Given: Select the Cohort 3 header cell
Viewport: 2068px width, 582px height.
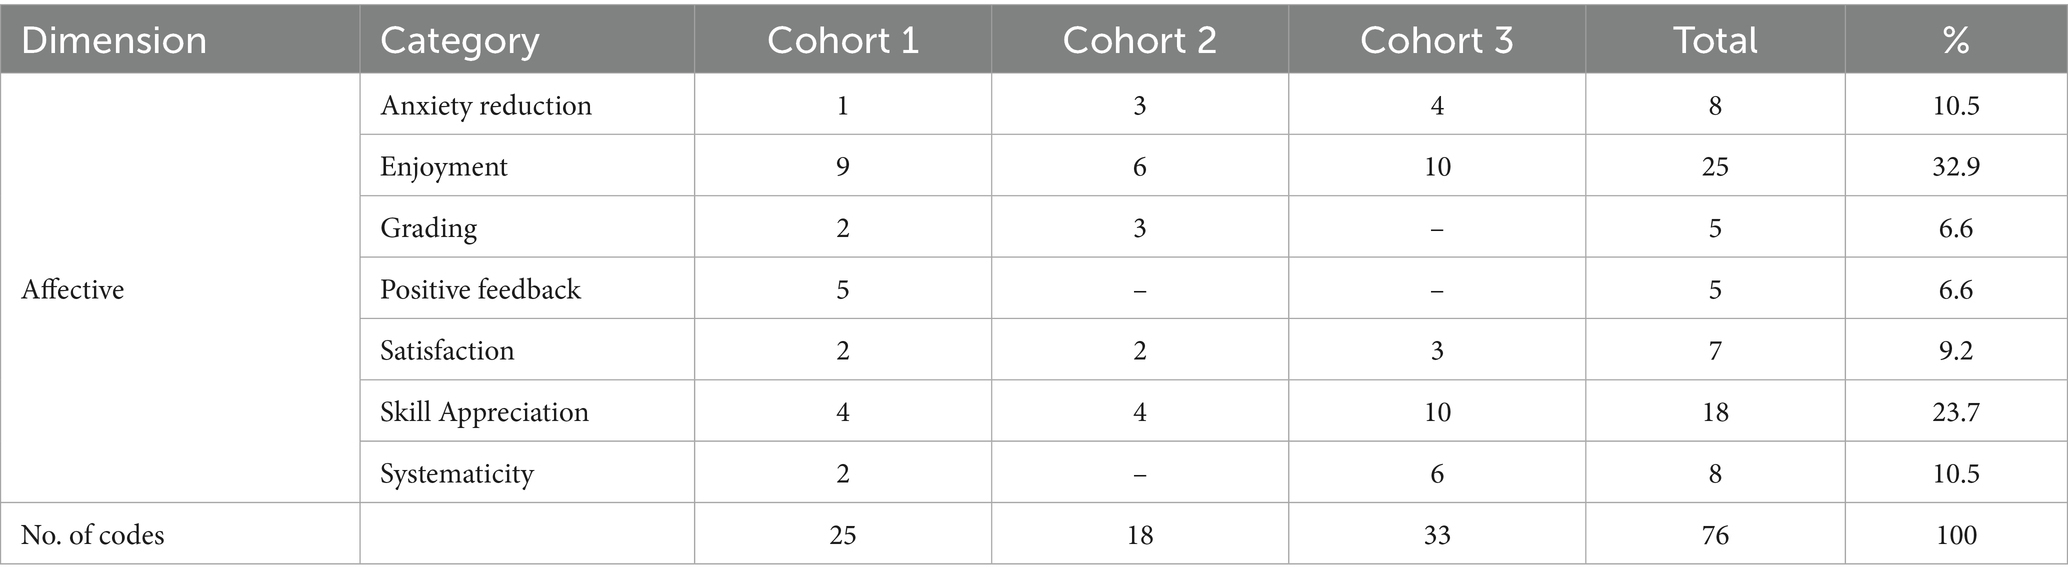Looking at the screenshot, I should click(1436, 41).
